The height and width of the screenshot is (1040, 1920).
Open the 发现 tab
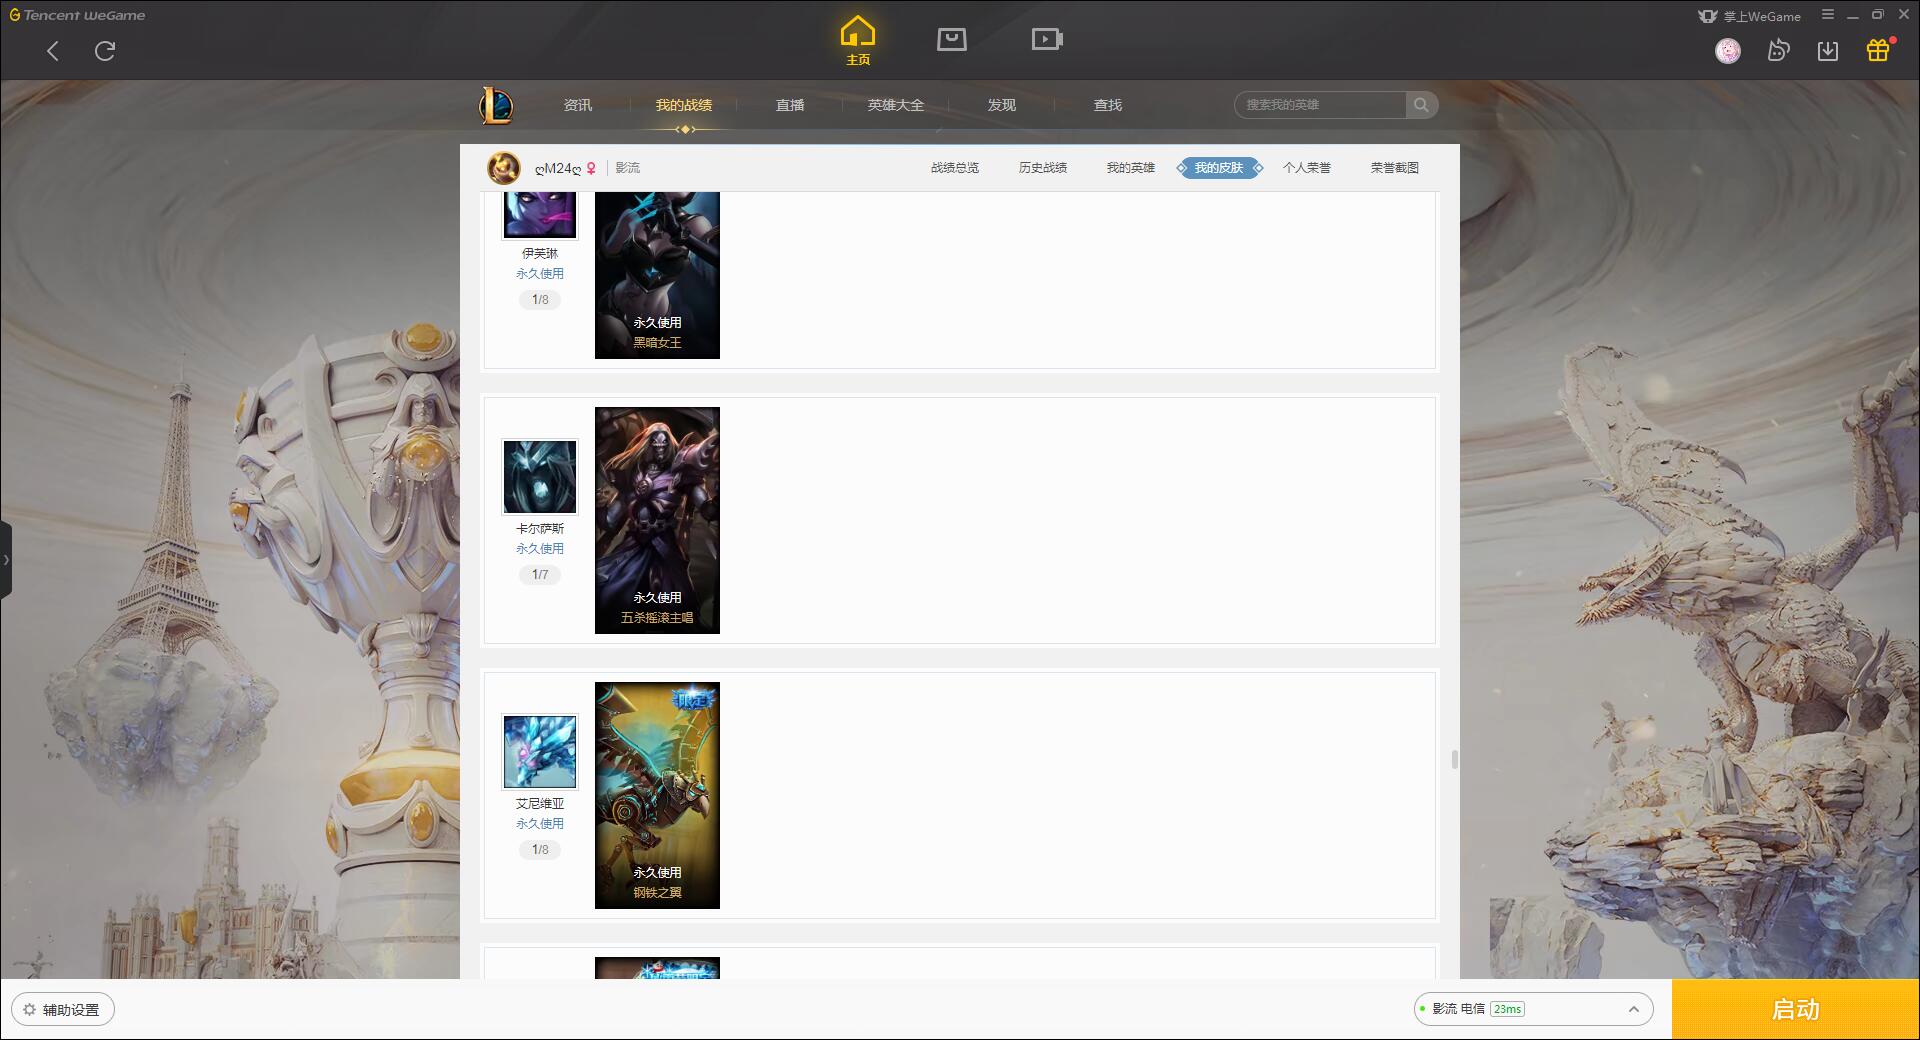point(1002,105)
